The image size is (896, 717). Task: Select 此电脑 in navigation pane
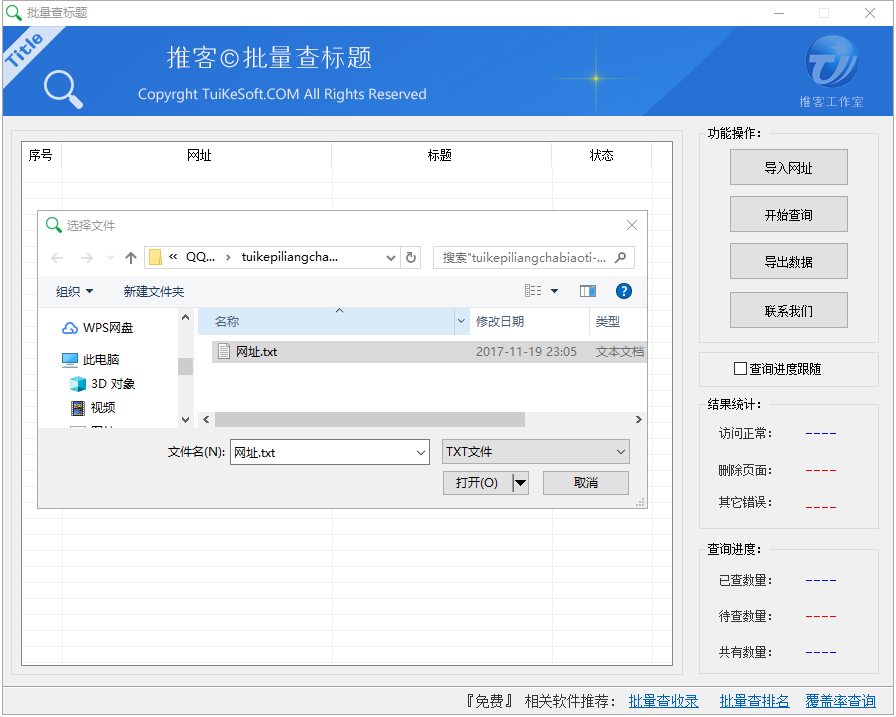coord(90,359)
